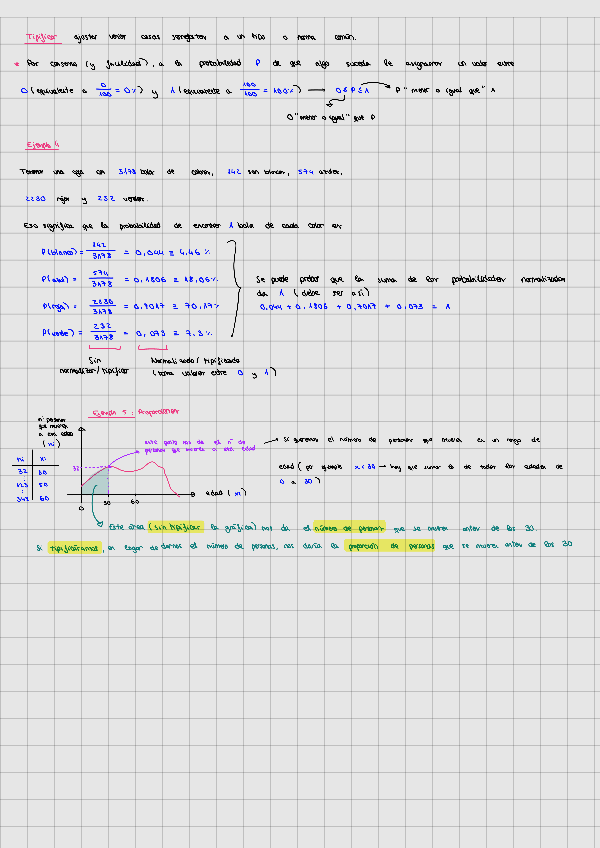Select the probability sum equation equal to 1
600x848 pixels.
pos(354,307)
